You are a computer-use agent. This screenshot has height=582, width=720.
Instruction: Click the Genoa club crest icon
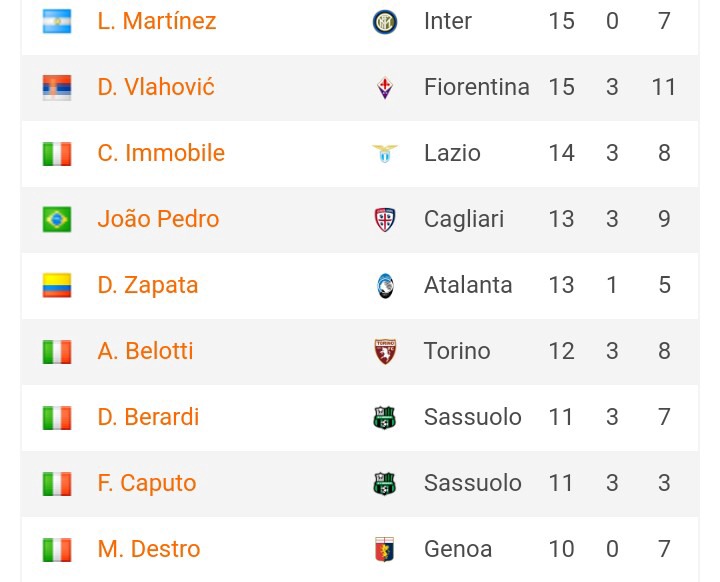(x=385, y=549)
